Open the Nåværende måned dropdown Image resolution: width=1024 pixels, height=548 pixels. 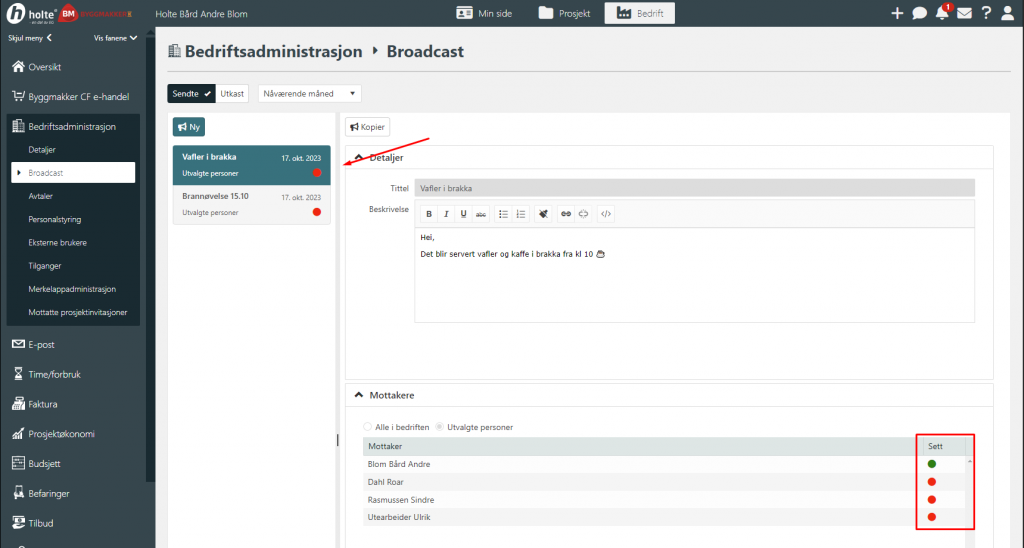click(309, 93)
